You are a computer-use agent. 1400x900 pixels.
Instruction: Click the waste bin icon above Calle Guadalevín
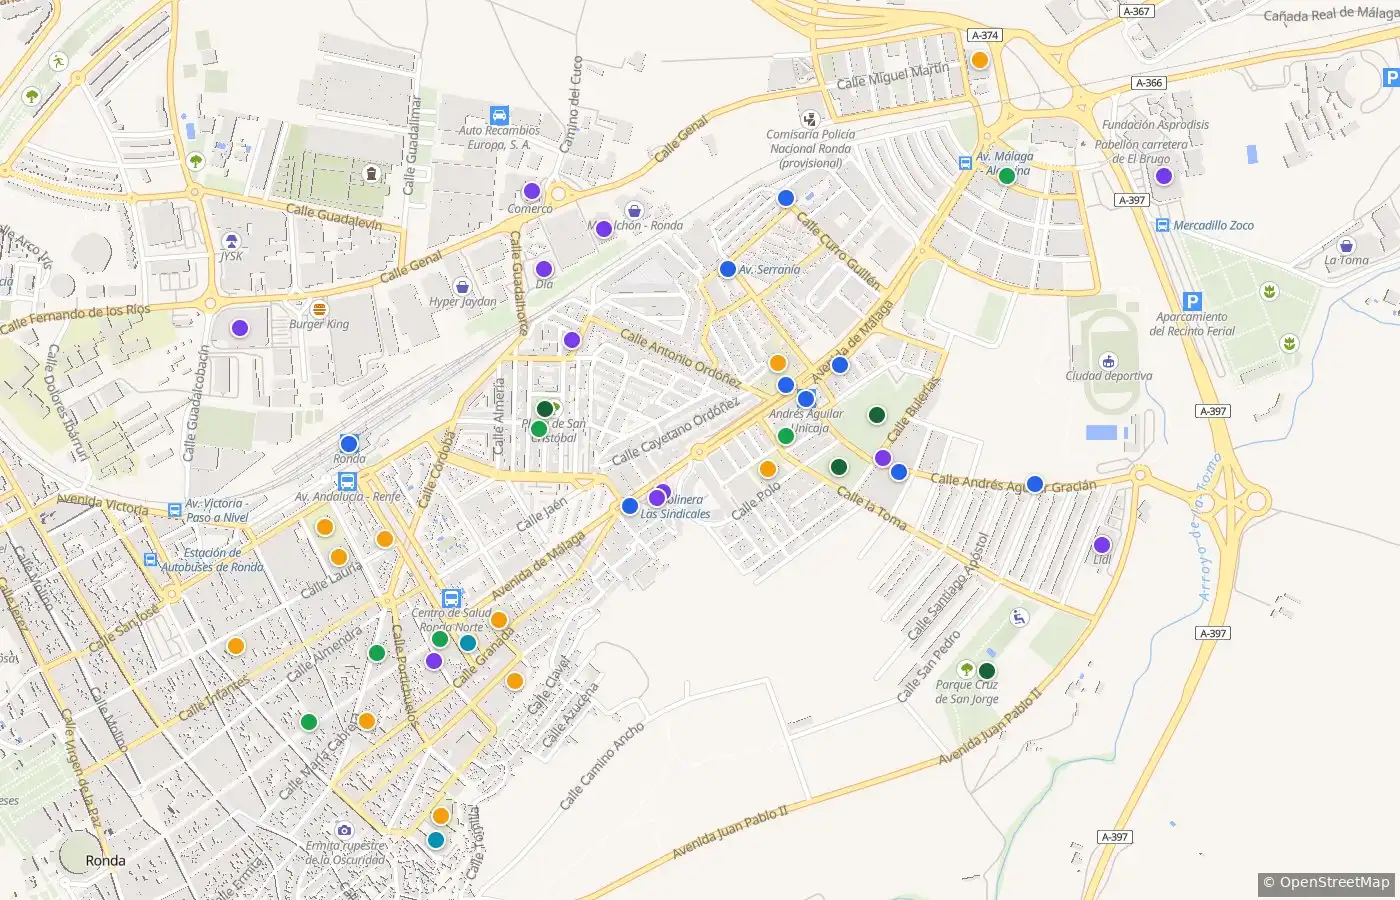[x=372, y=174]
